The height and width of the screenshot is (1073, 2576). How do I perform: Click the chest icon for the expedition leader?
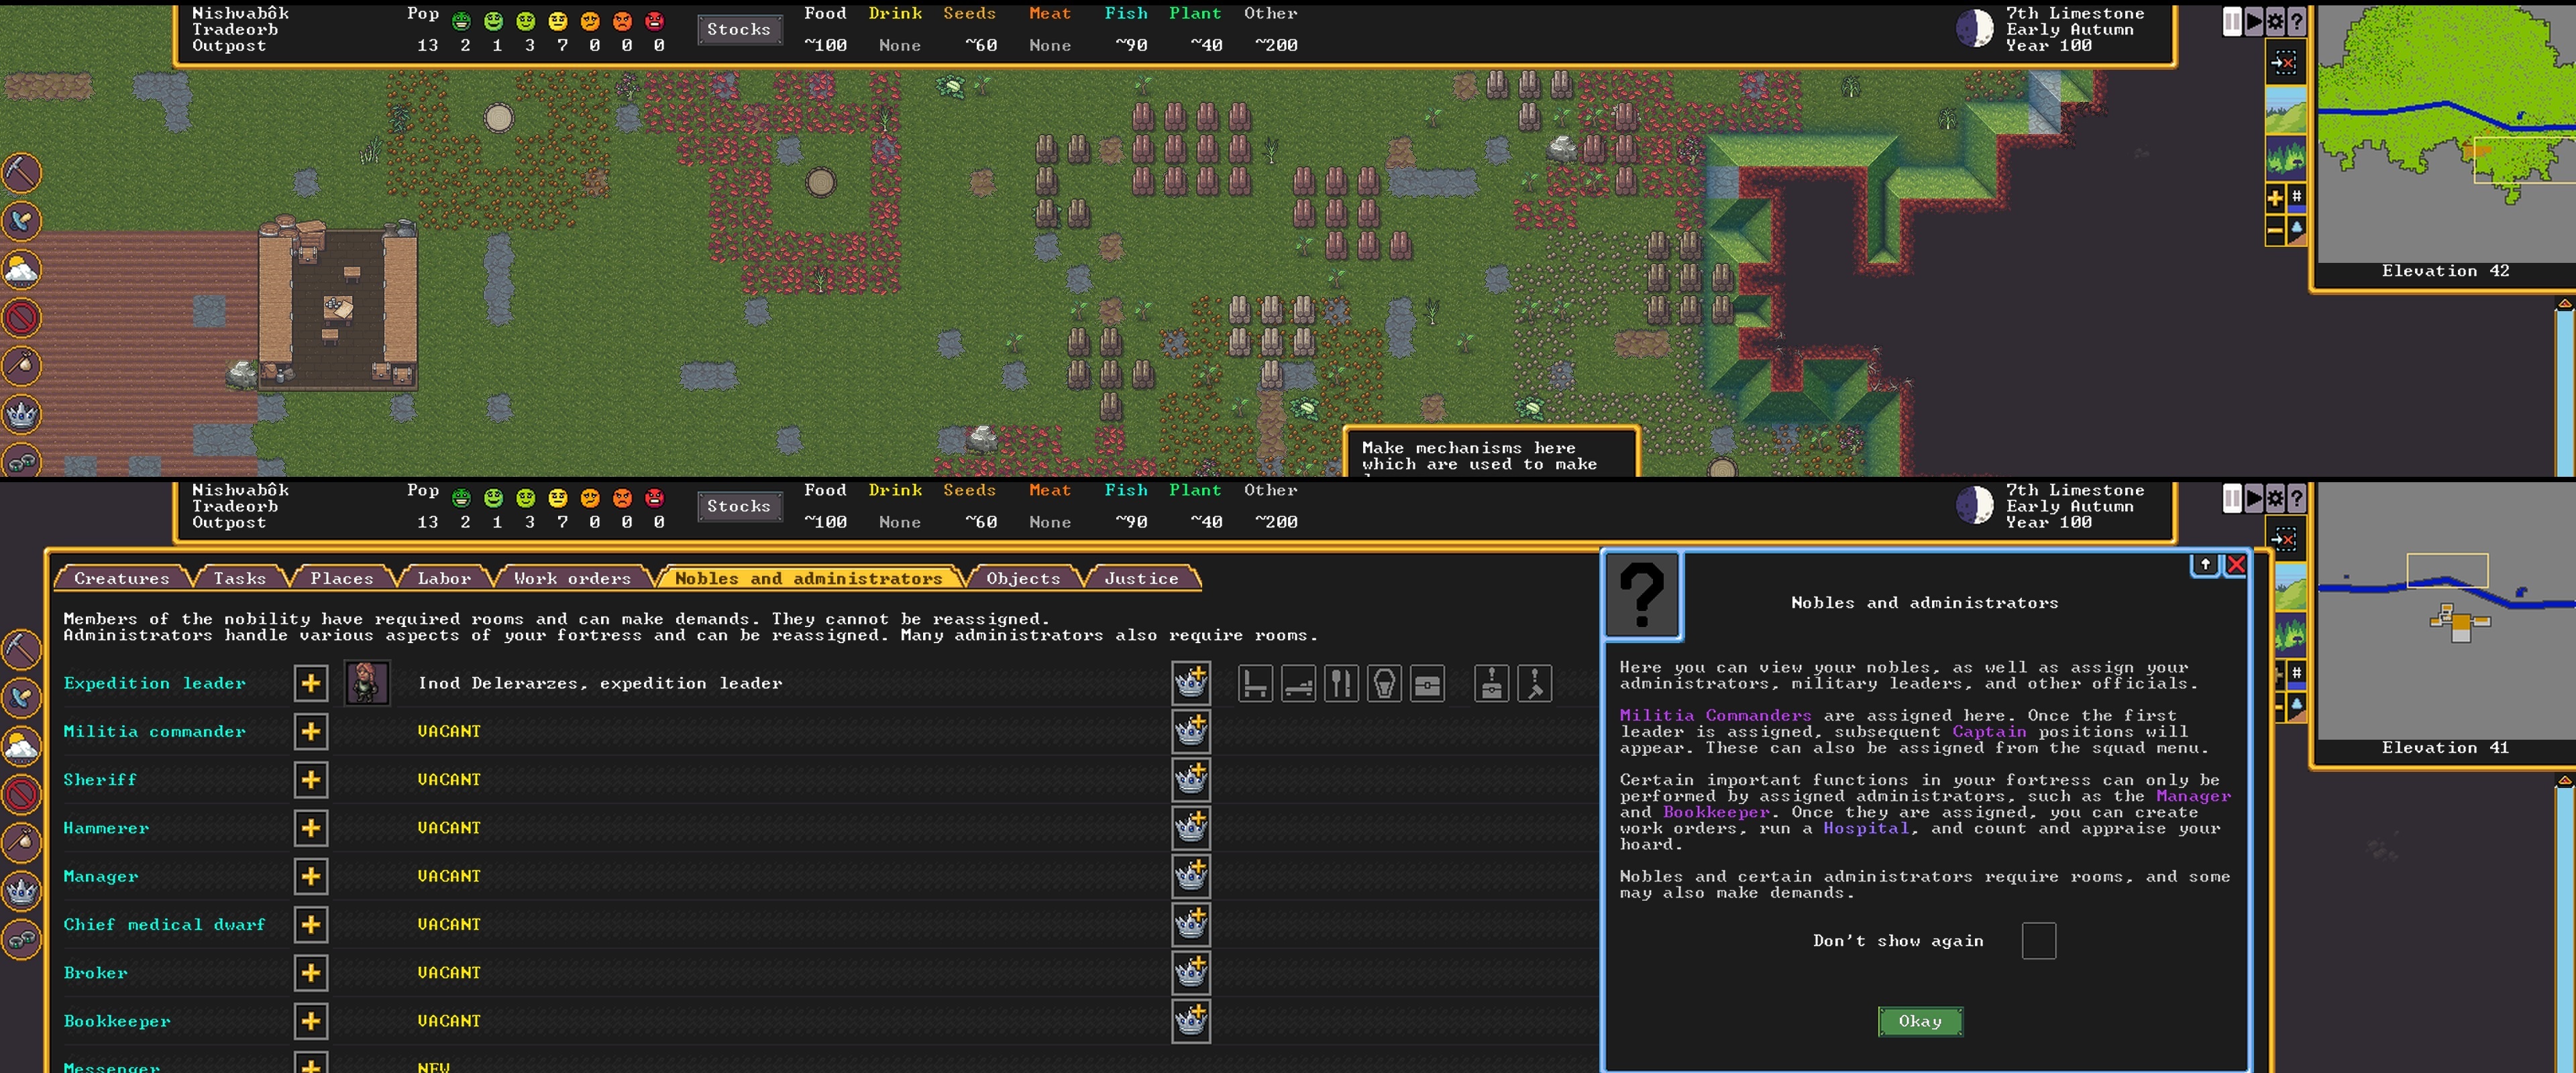point(1428,684)
